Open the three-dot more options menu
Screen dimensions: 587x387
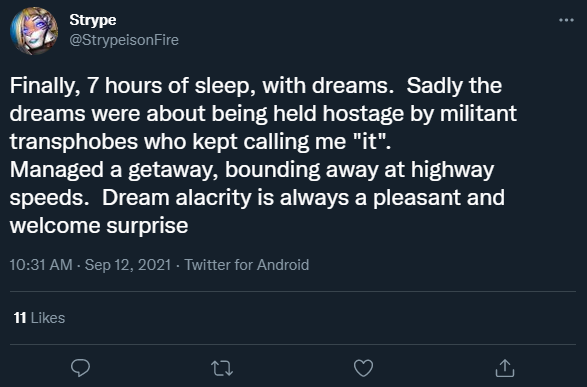click(x=566, y=20)
